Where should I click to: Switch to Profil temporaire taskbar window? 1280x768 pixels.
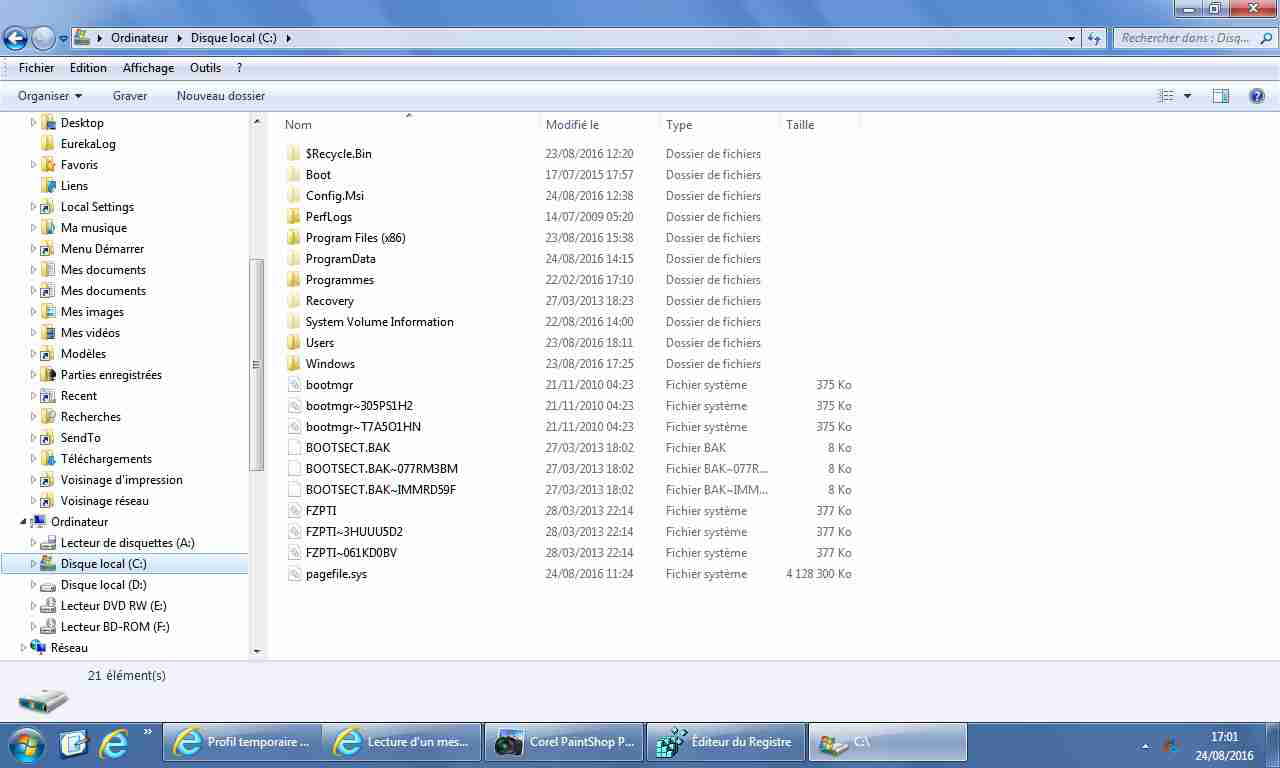pyautogui.click(x=241, y=742)
